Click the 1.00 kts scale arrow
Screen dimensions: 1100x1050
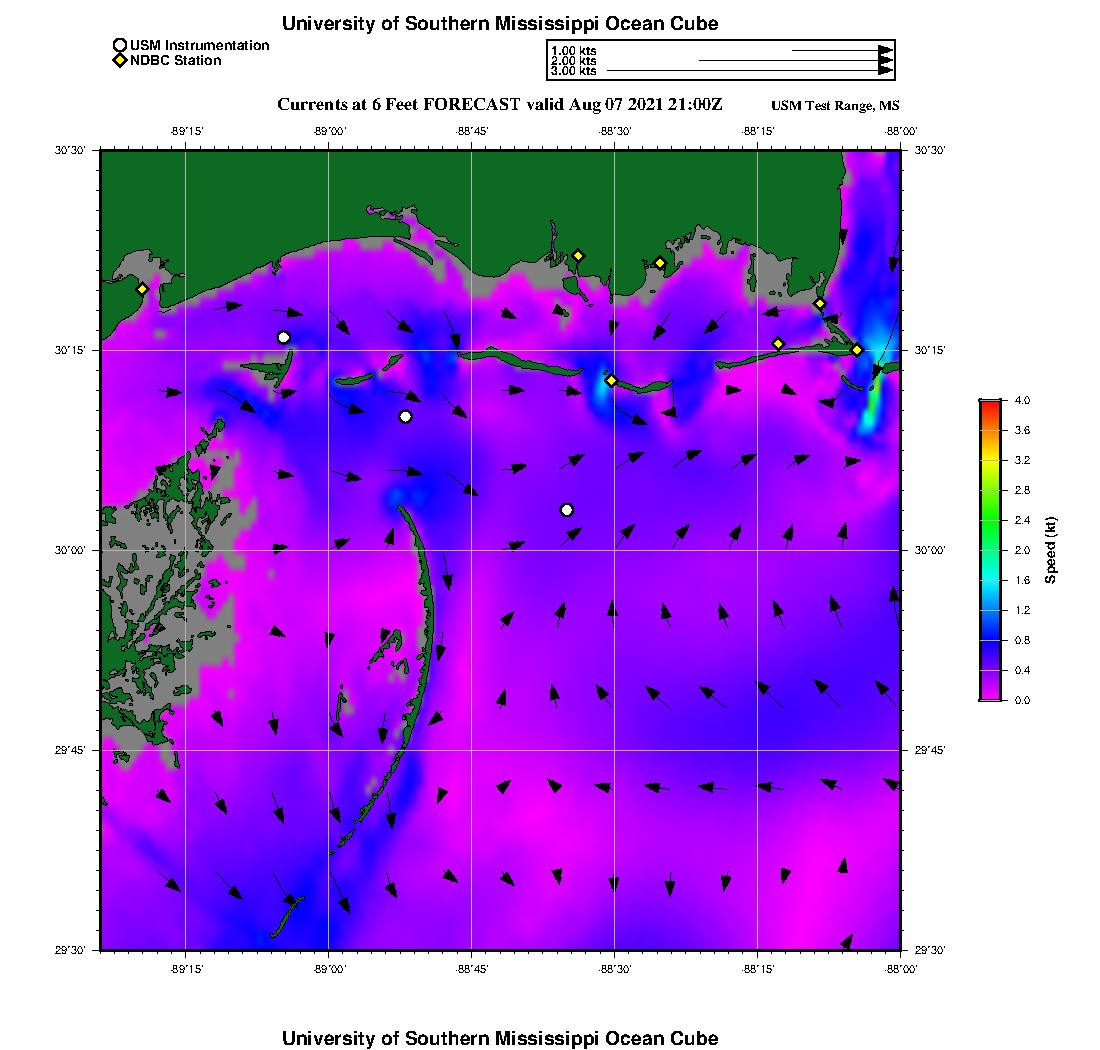click(x=841, y=50)
